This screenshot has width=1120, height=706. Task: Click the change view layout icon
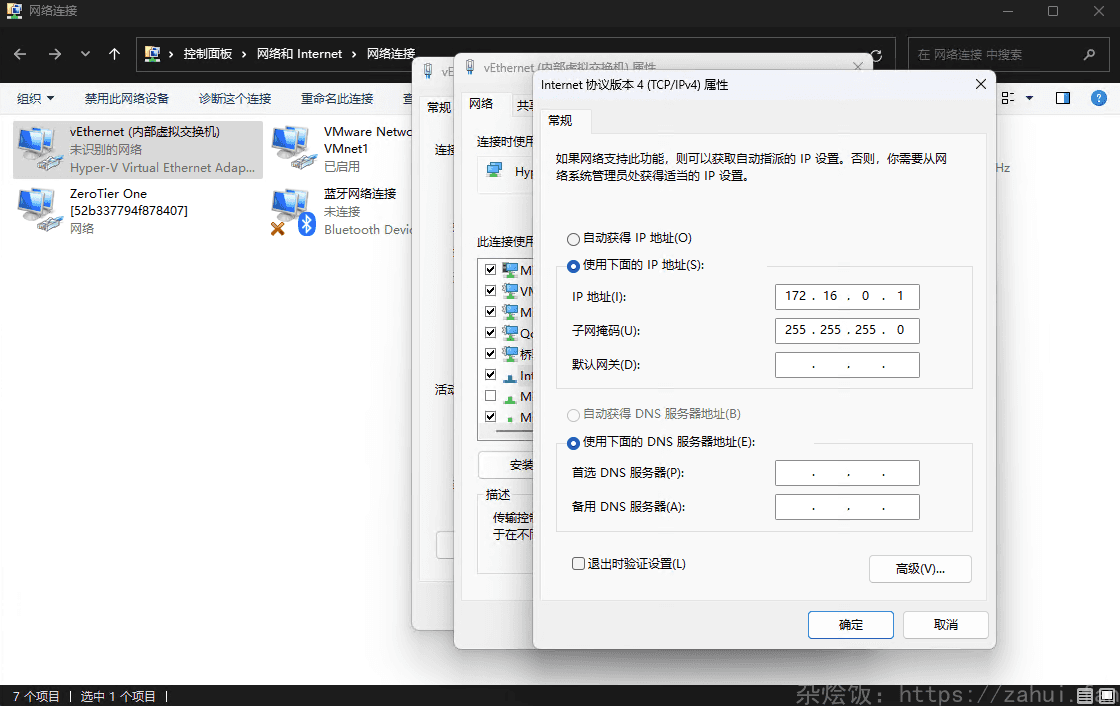coord(1006,98)
